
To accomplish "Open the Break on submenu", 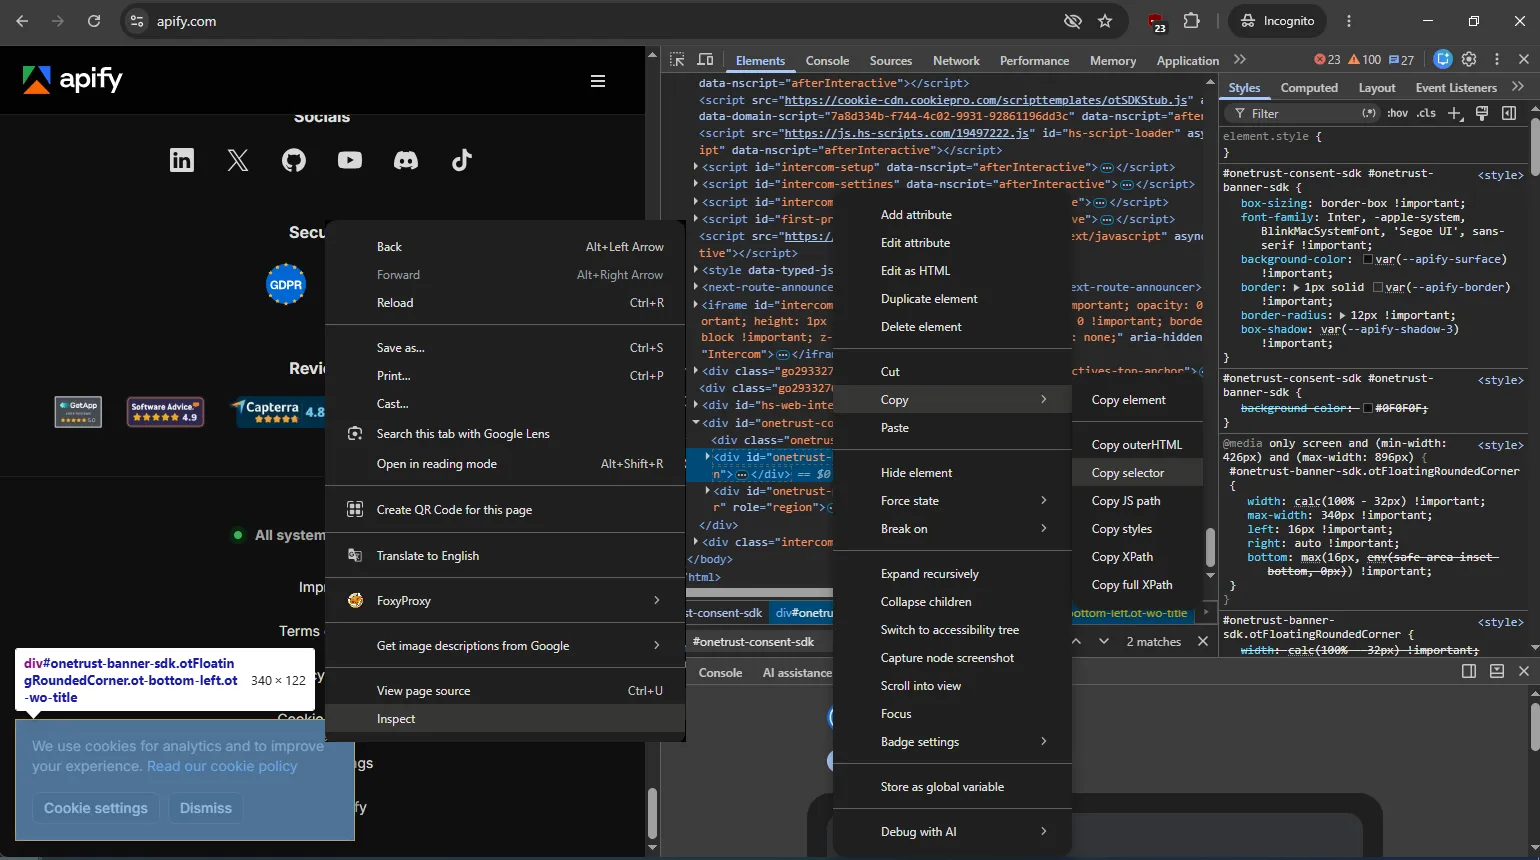I will tap(953, 529).
